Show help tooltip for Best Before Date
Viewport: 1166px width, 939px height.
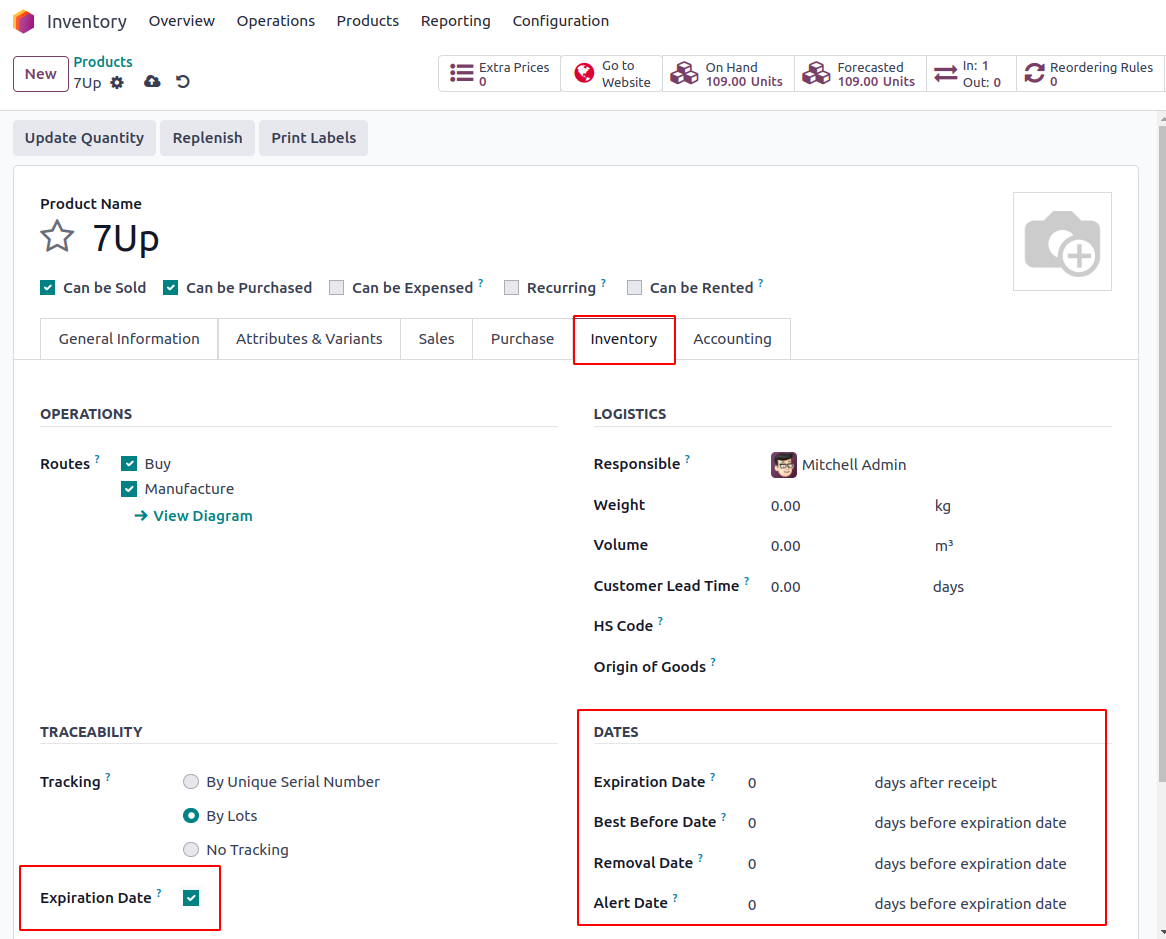(x=724, y=817)
